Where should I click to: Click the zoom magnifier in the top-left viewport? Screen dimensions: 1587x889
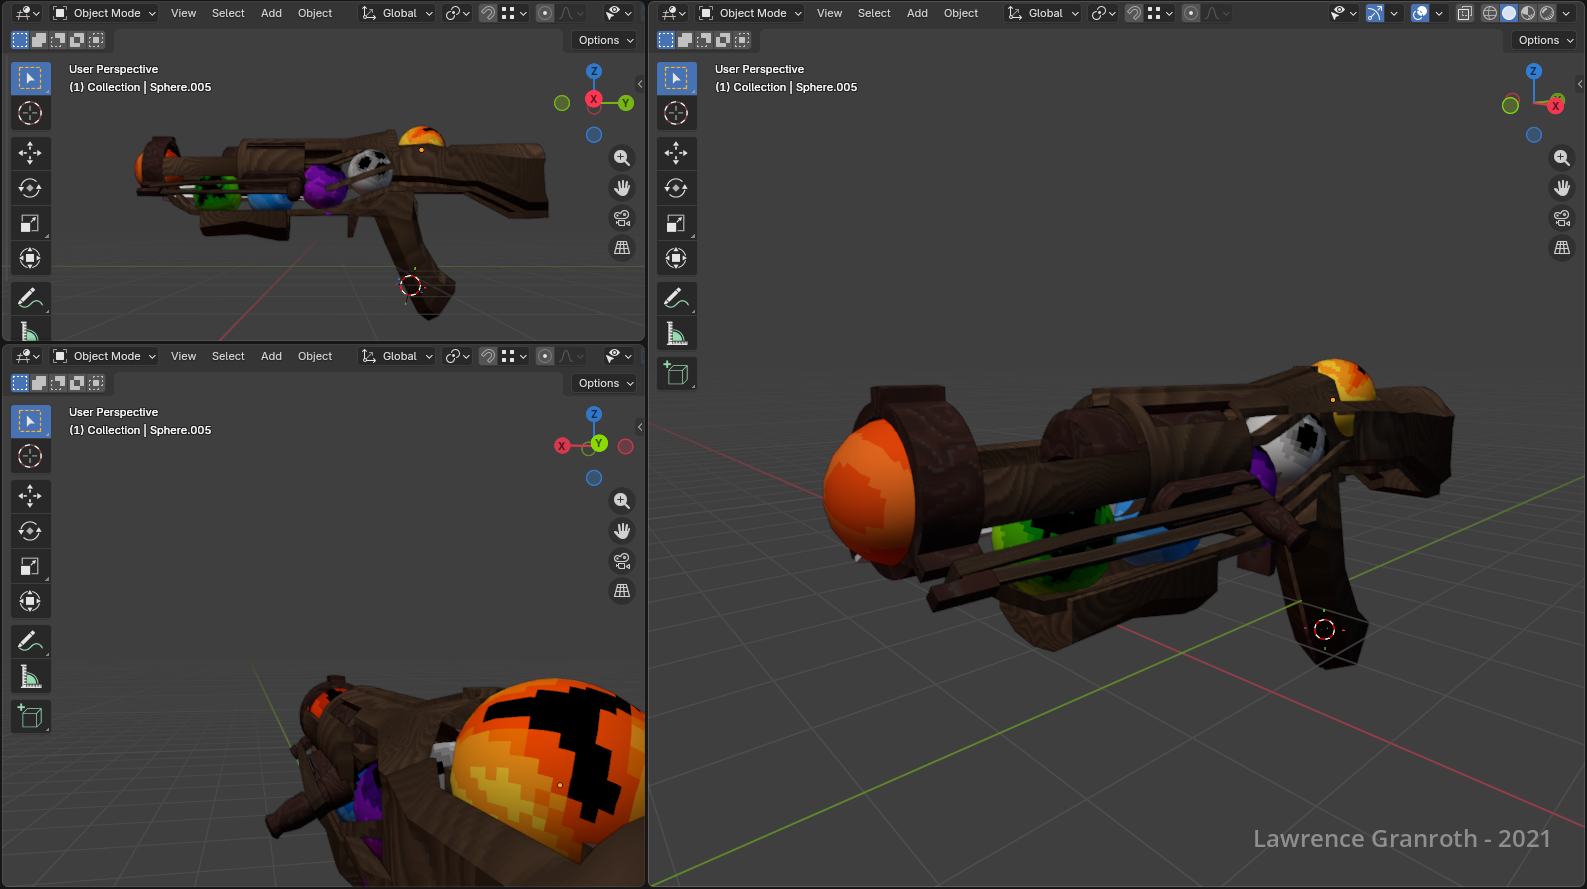coord(622,158)
